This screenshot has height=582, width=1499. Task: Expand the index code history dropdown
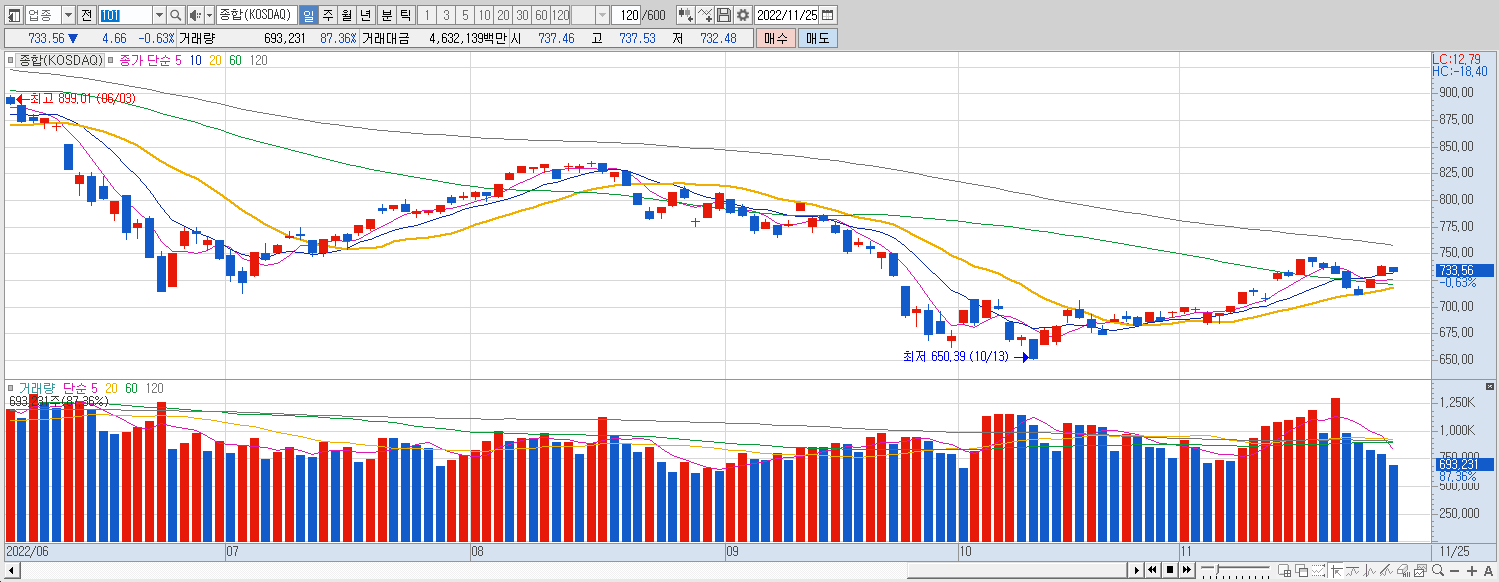coord(160,15)
